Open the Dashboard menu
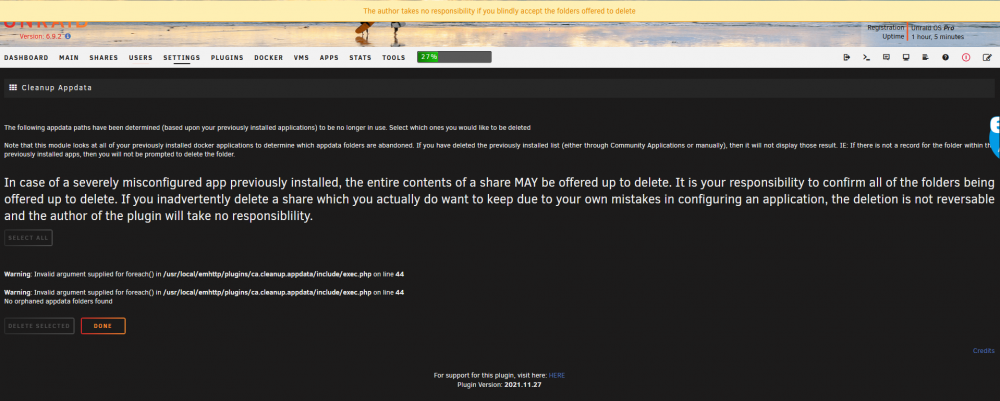Image resolution: width=1000 pixels, height=401 pixels. [26, 57]
